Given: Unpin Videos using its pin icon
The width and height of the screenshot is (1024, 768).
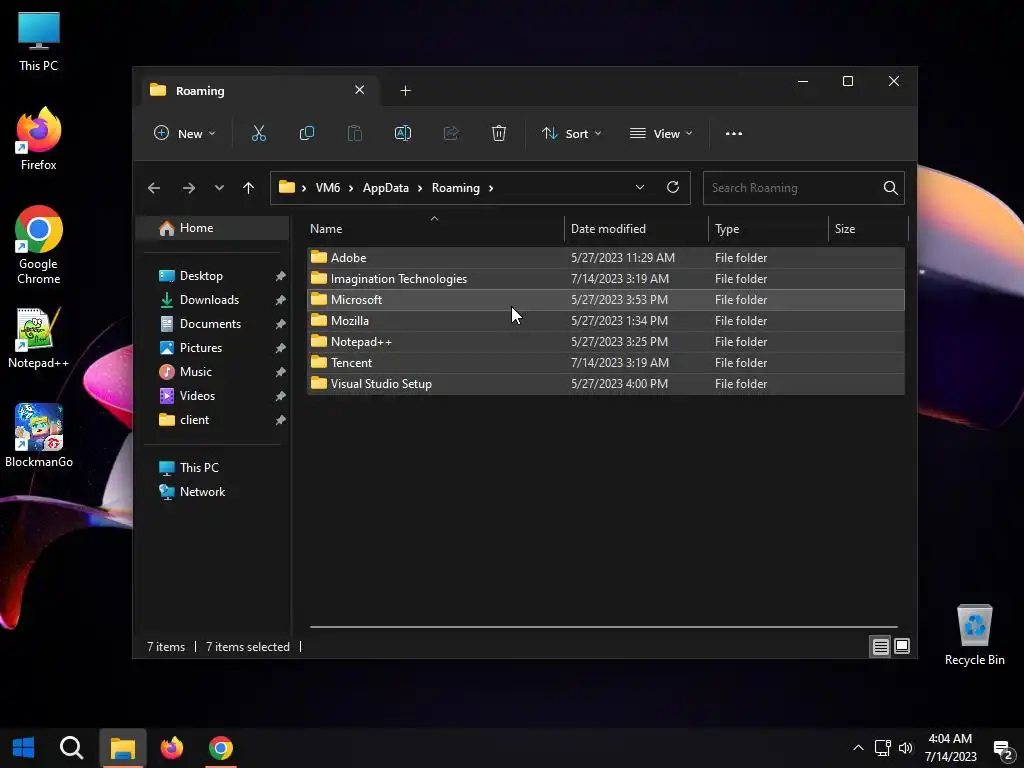Looking at the screenshot, I should pyautogui.click(x=281, y=396).
